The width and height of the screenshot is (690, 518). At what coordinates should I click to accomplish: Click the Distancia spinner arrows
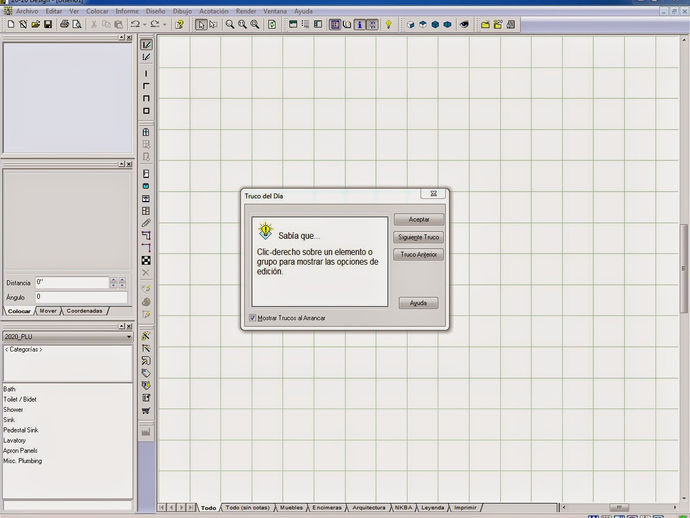pyautogui.click(x=118, y=282)
